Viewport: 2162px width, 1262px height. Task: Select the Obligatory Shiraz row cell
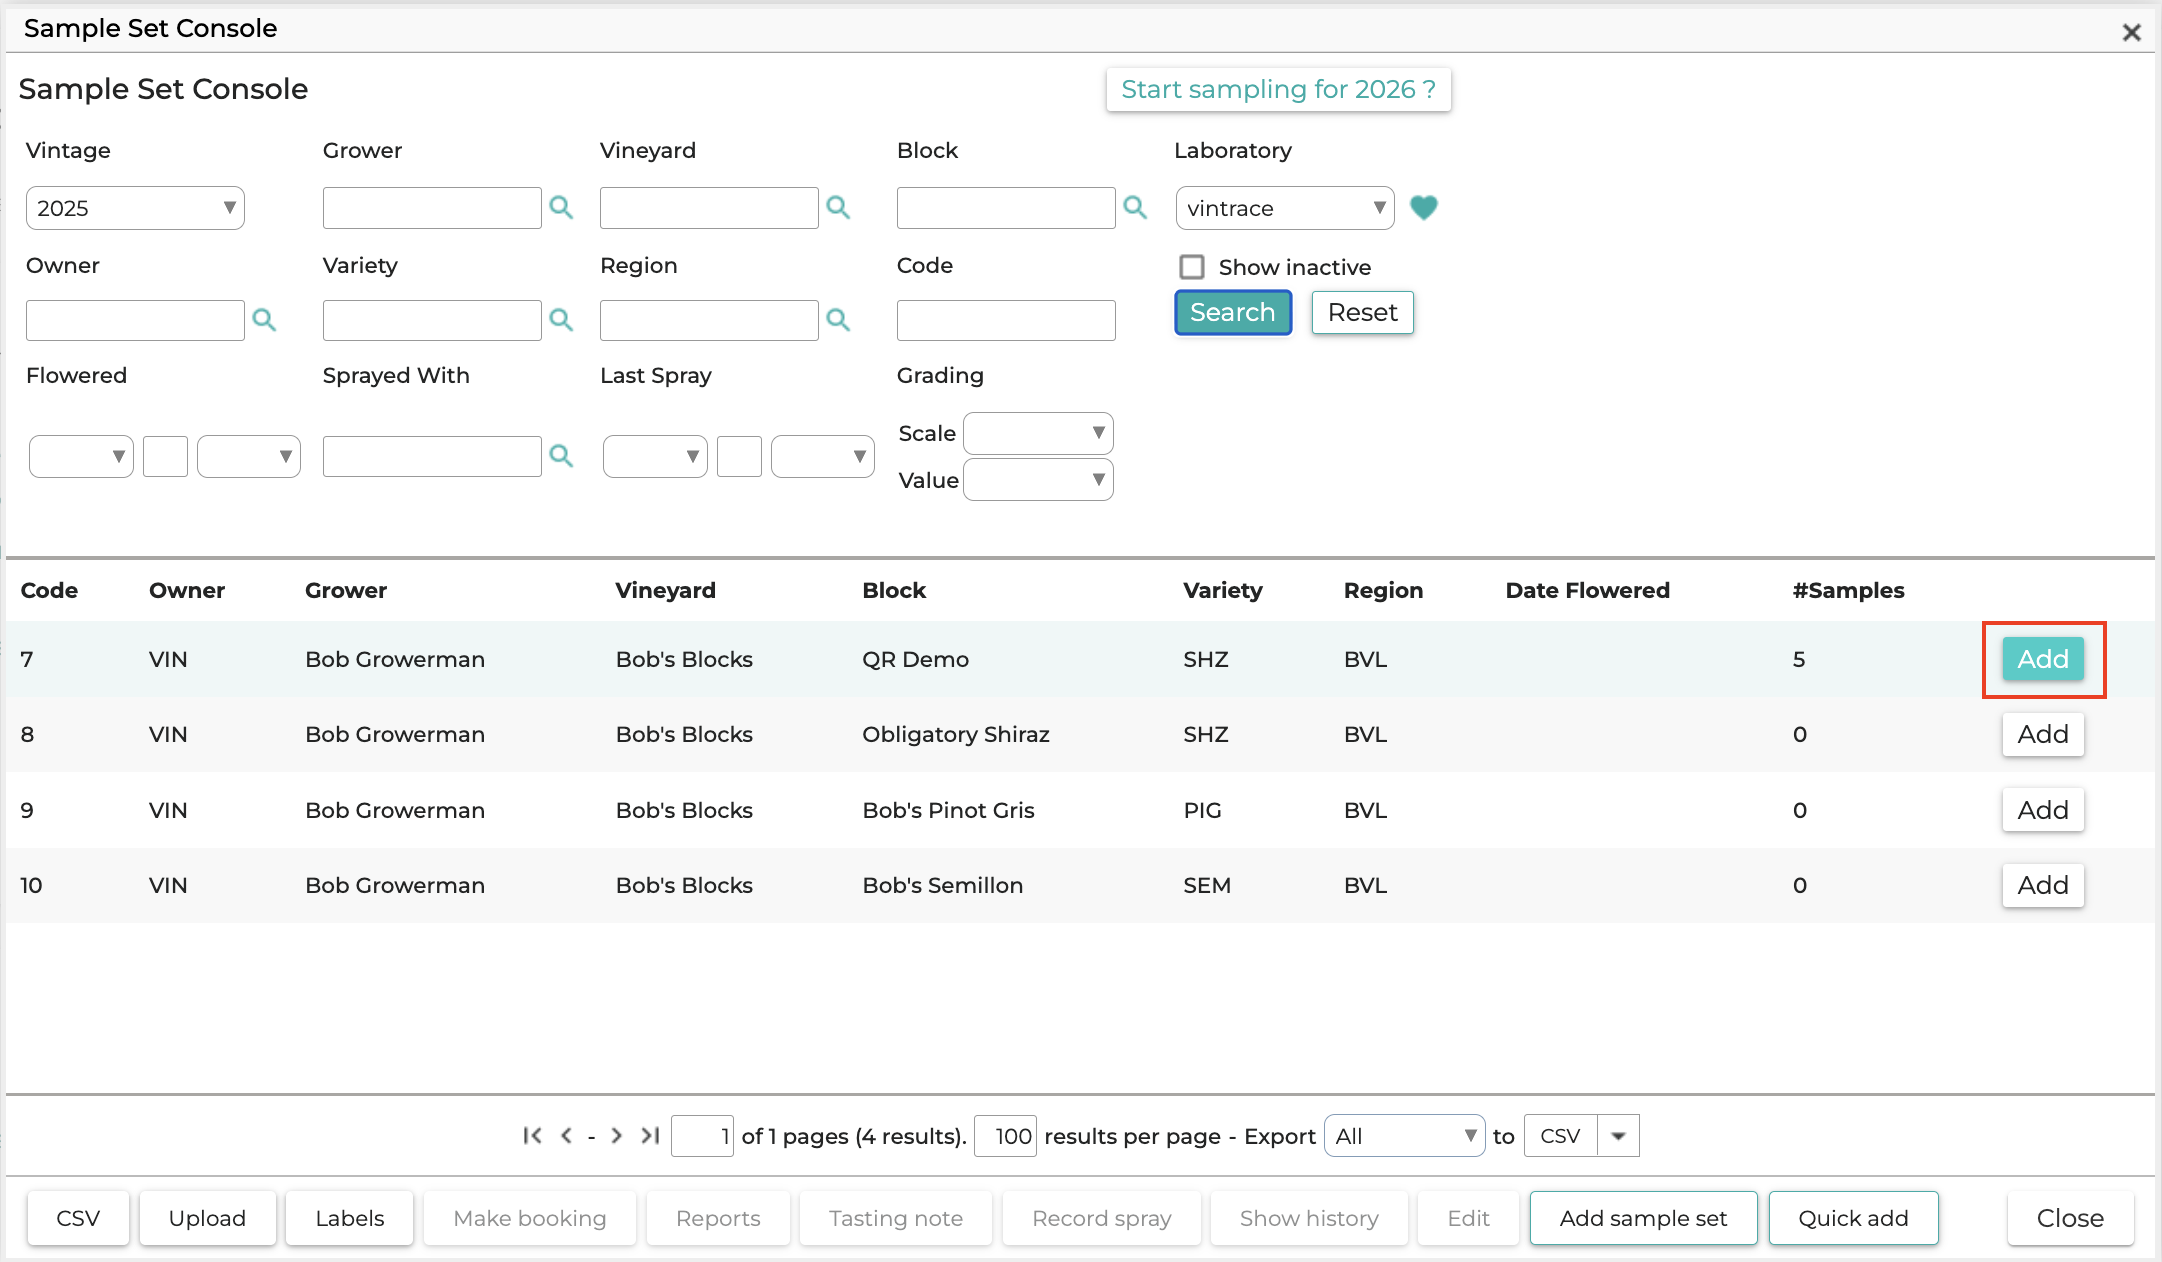click(956, 734)
